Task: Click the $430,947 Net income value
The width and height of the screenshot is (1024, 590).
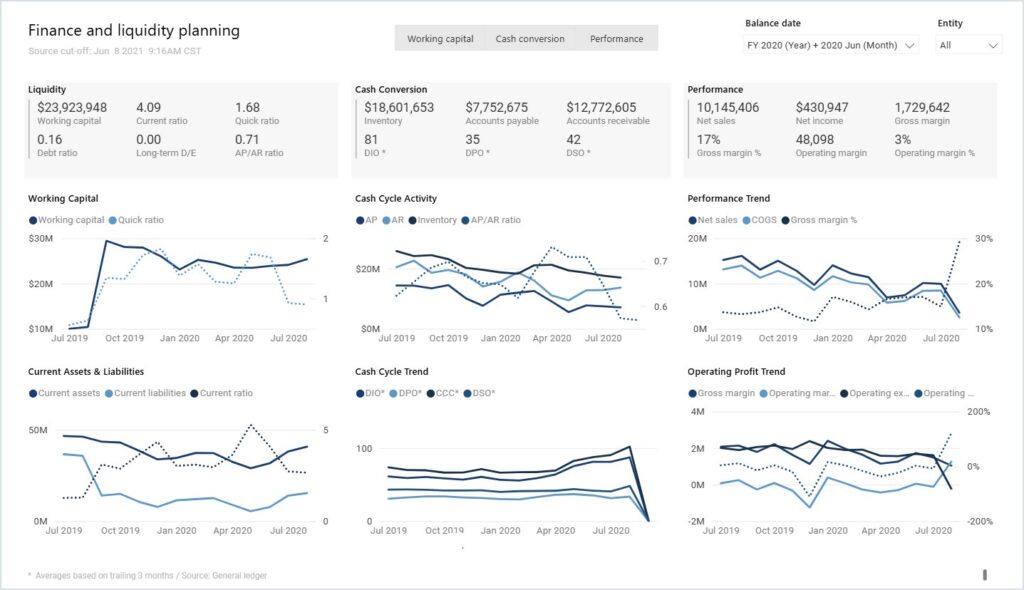Action: [x=822, y=108]
